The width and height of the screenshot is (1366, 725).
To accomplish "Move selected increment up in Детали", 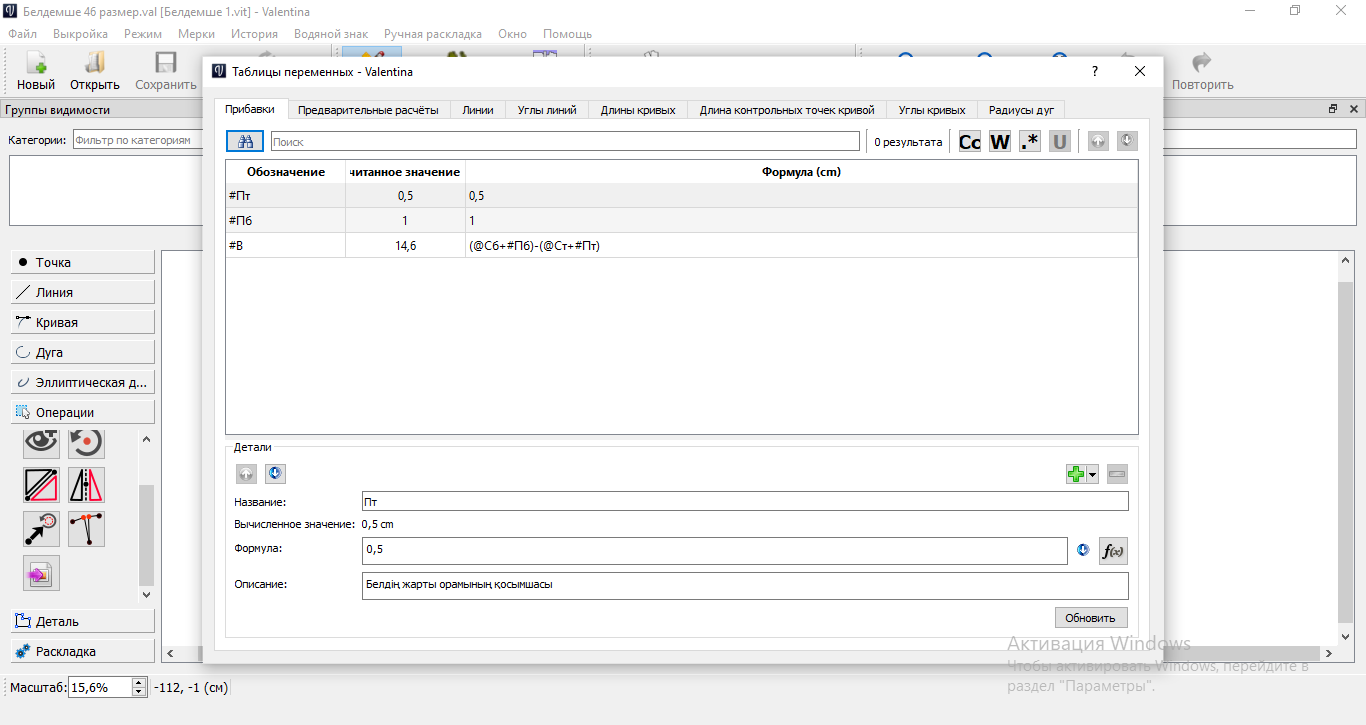I will click(x=246, y=473).
